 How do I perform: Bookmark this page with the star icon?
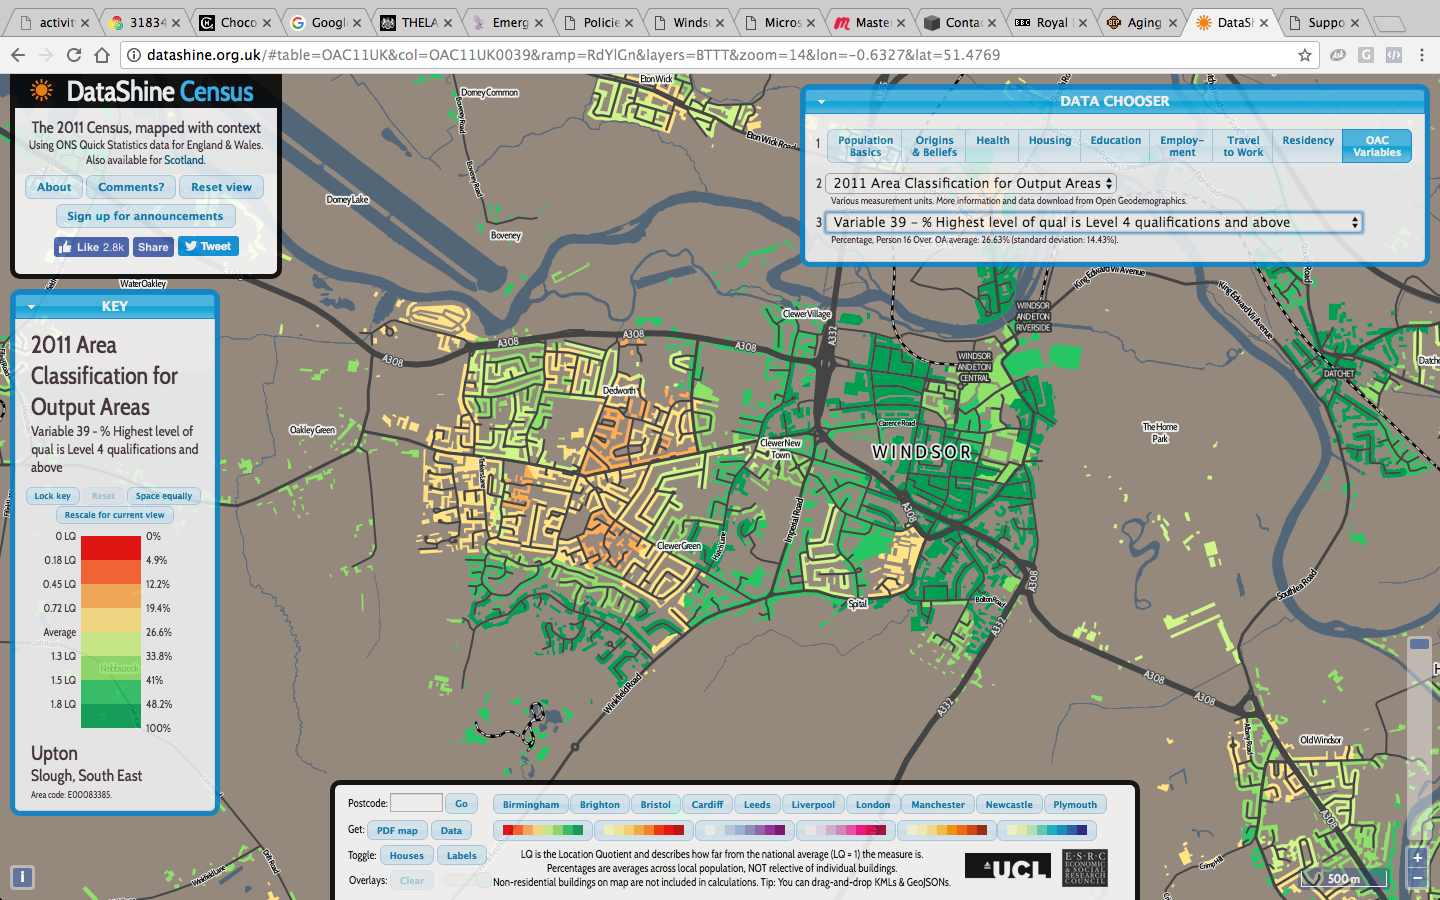point(1305,55)
